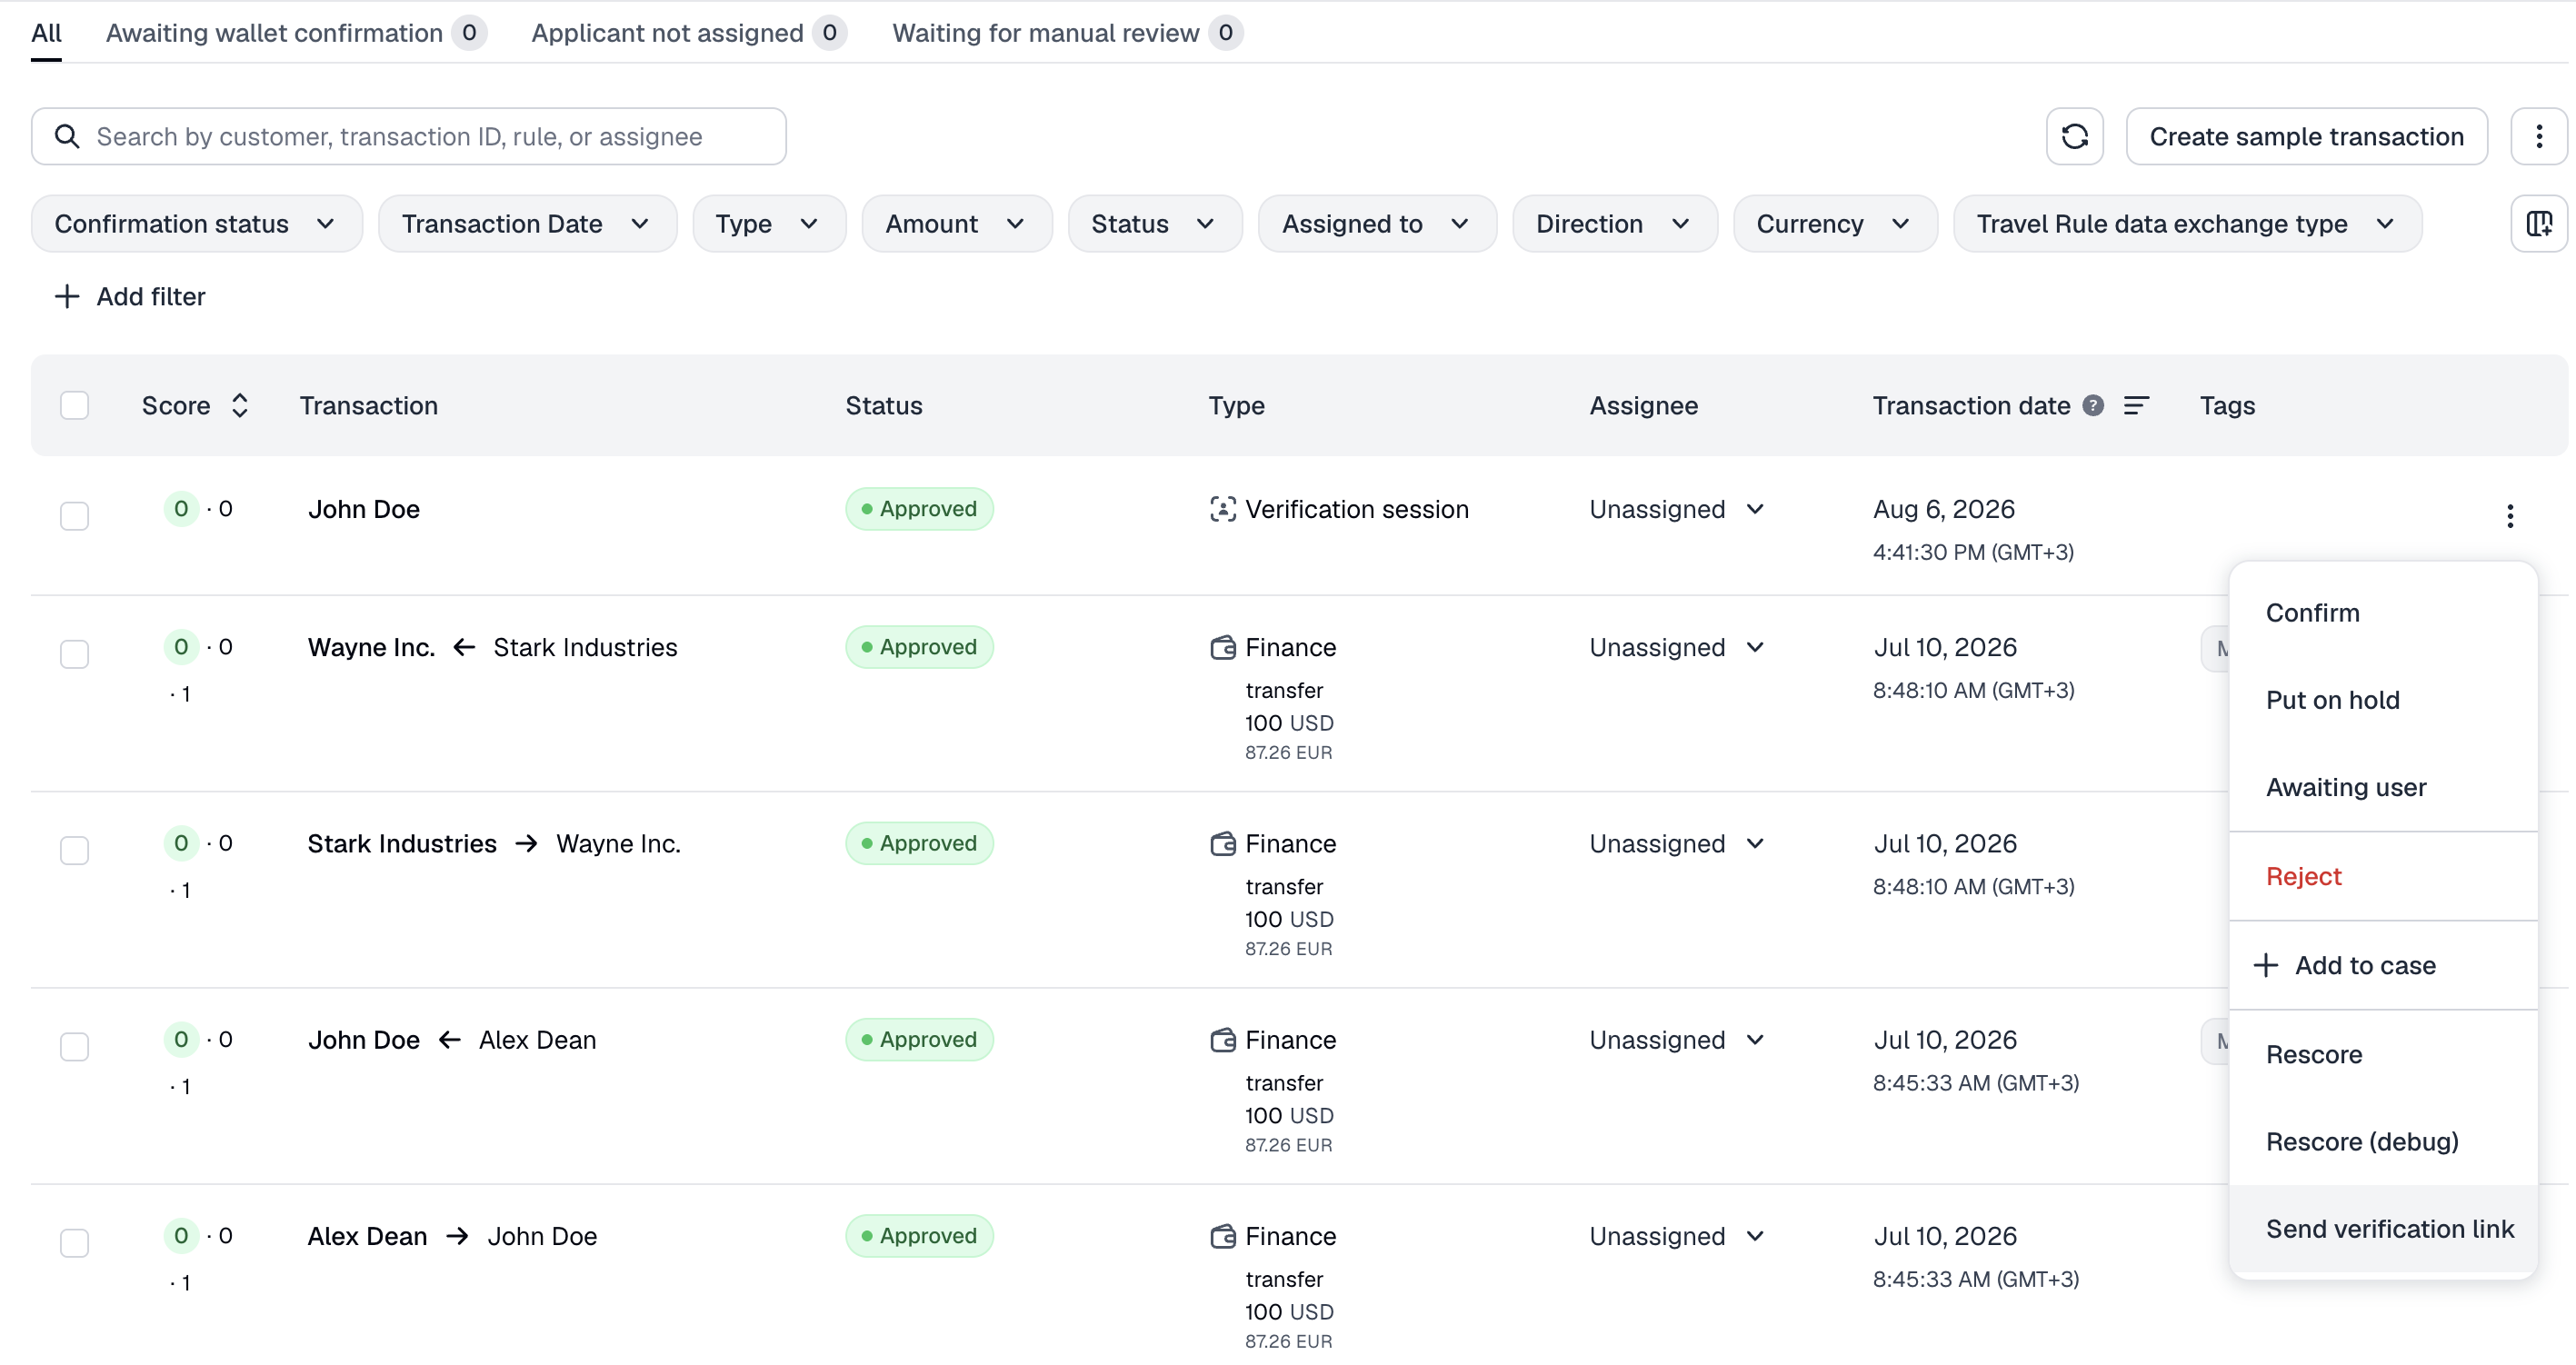Open the three-dot menu beside Create sample transaction
The height and width of the screenshot is (1365, 2576).
pyautogui.click(x=2538, y=136)
